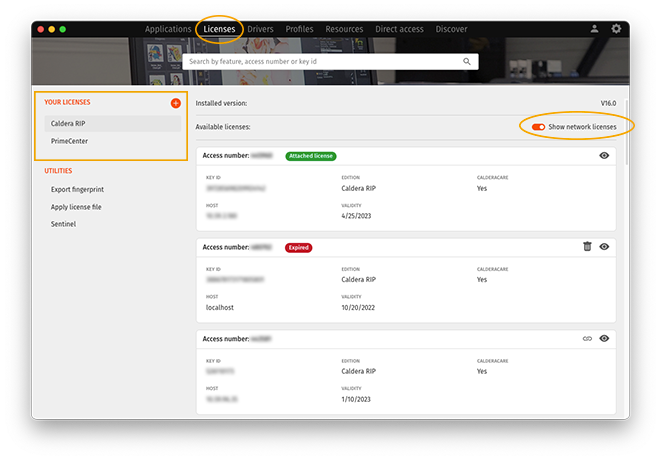Add a new license with the plus icon
This screenshot has width=660, height=460.
tap(176, 103)
